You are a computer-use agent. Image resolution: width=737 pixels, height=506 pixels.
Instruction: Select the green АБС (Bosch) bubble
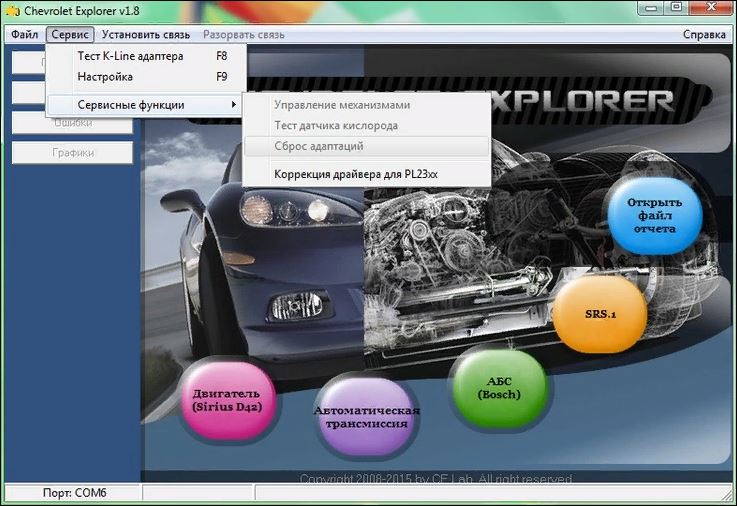pyautogui.click(x=499, y=388)
